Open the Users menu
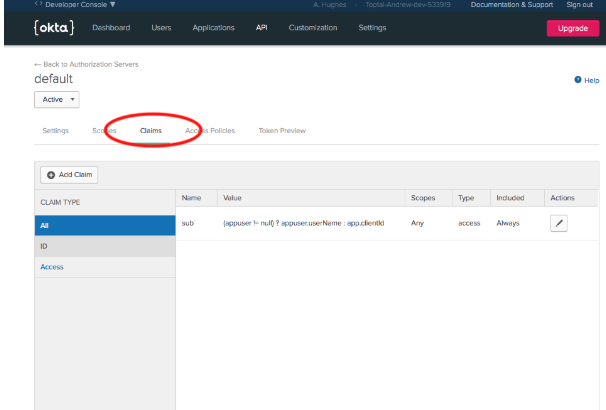 [161, 27]
